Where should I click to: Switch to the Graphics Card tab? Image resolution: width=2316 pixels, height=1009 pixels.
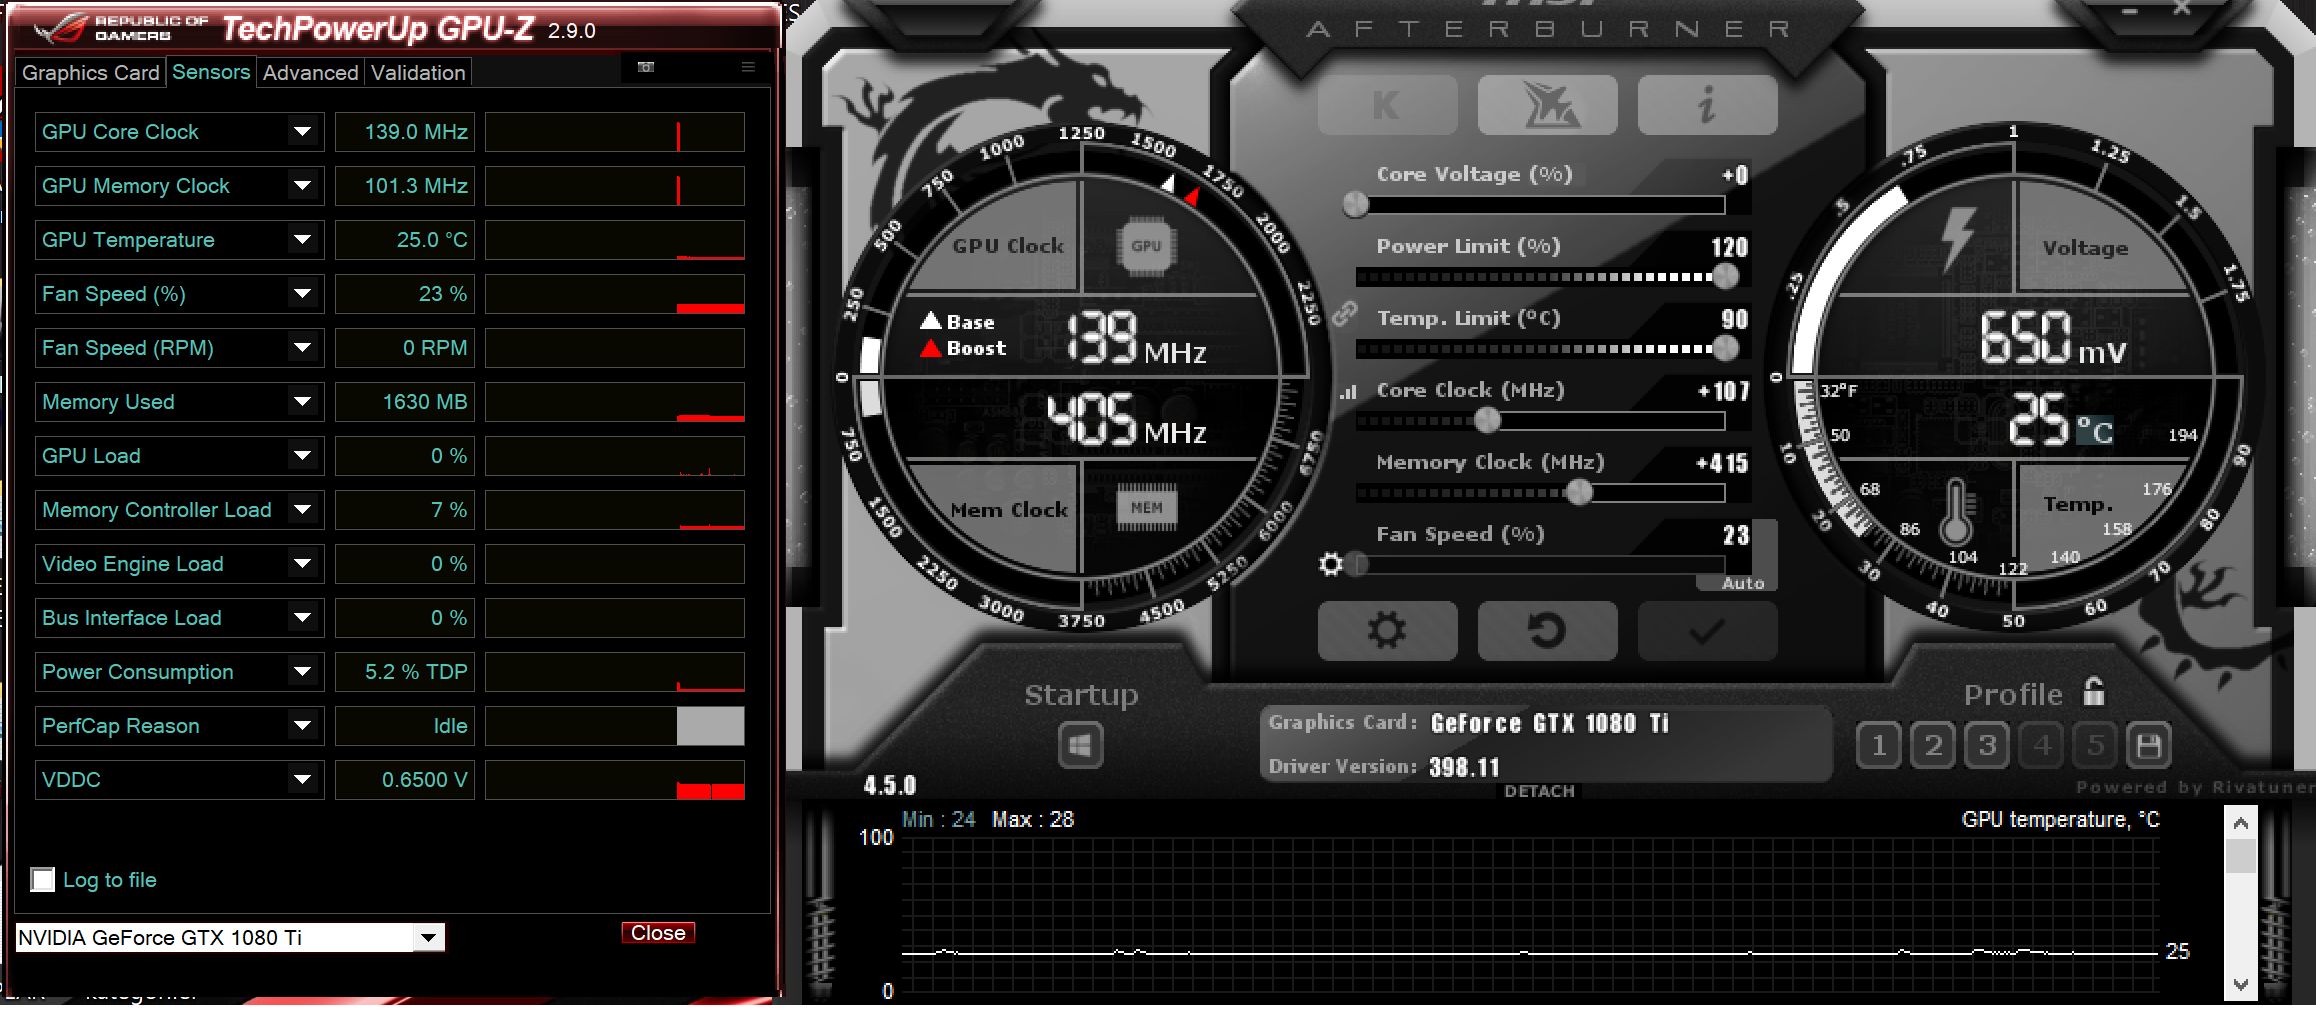pos(90,73)
